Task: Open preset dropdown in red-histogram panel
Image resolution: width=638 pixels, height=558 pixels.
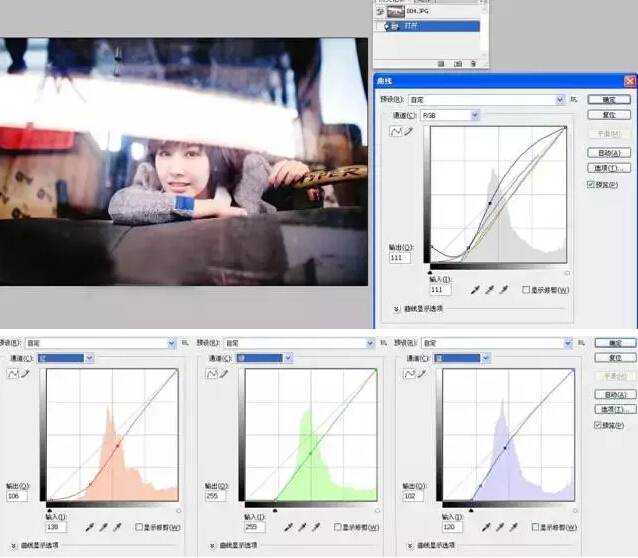Action: tap(171, 344)
